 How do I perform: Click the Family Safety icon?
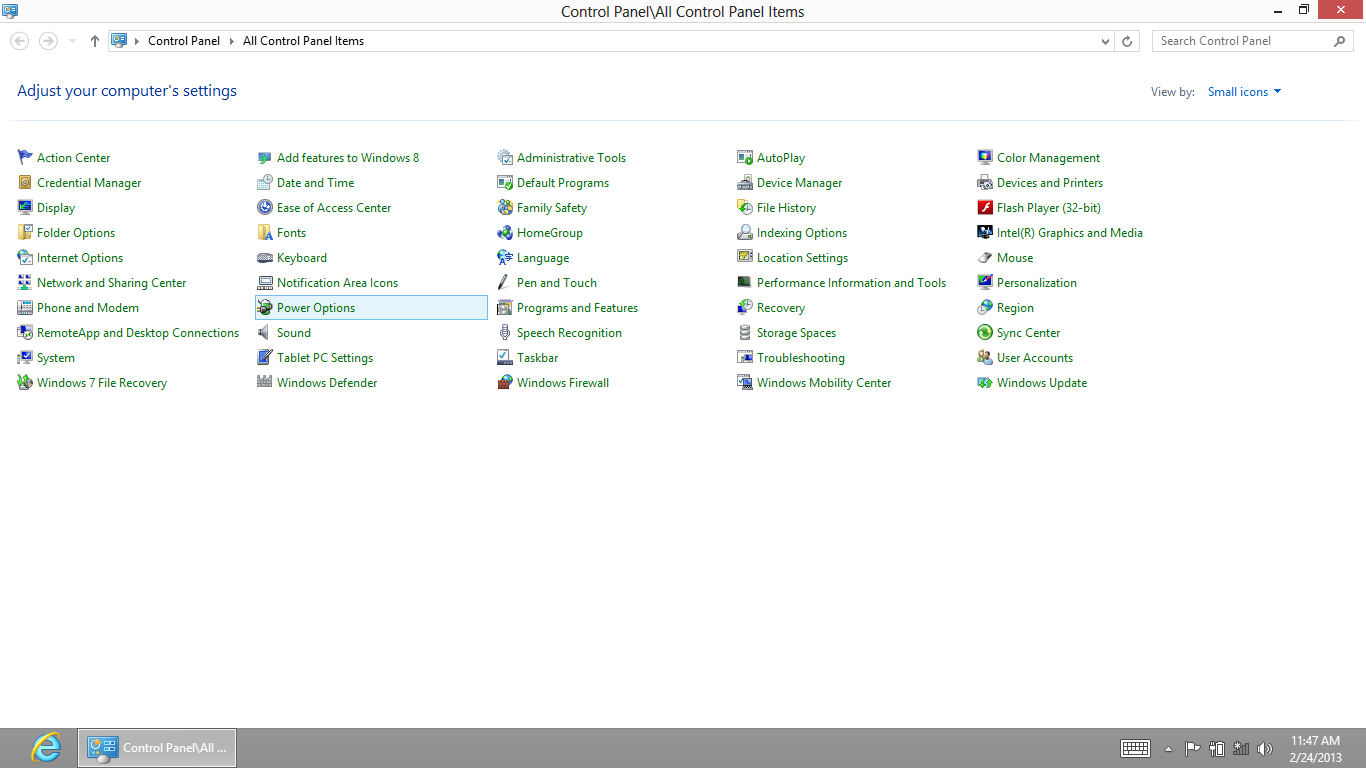point(505,208)
